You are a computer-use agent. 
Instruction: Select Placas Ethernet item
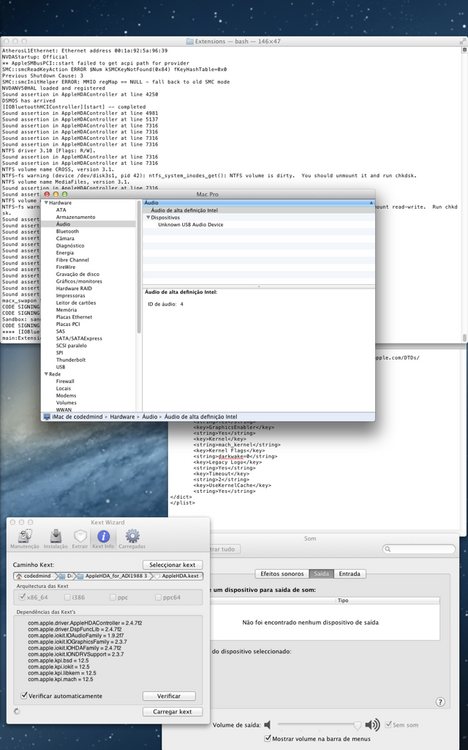(x=74, y=317)
